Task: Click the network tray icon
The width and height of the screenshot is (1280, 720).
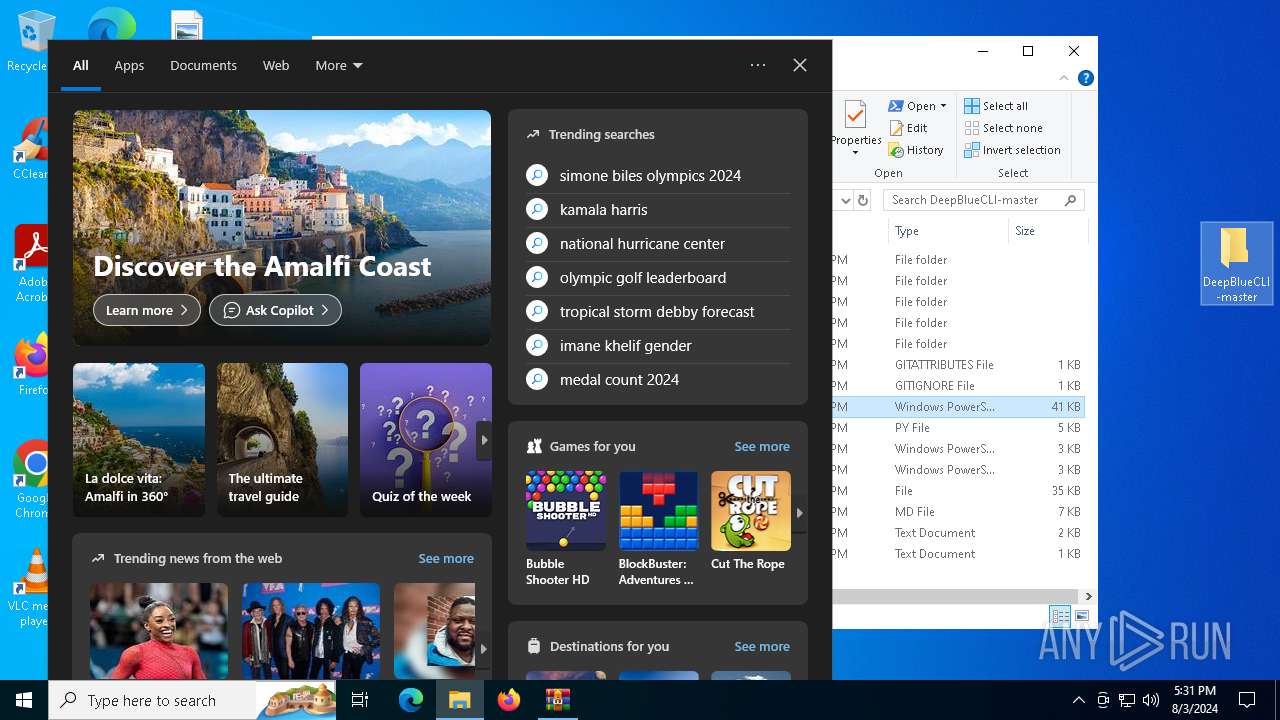Action: pyautogui.click(x=1127, y=700)
